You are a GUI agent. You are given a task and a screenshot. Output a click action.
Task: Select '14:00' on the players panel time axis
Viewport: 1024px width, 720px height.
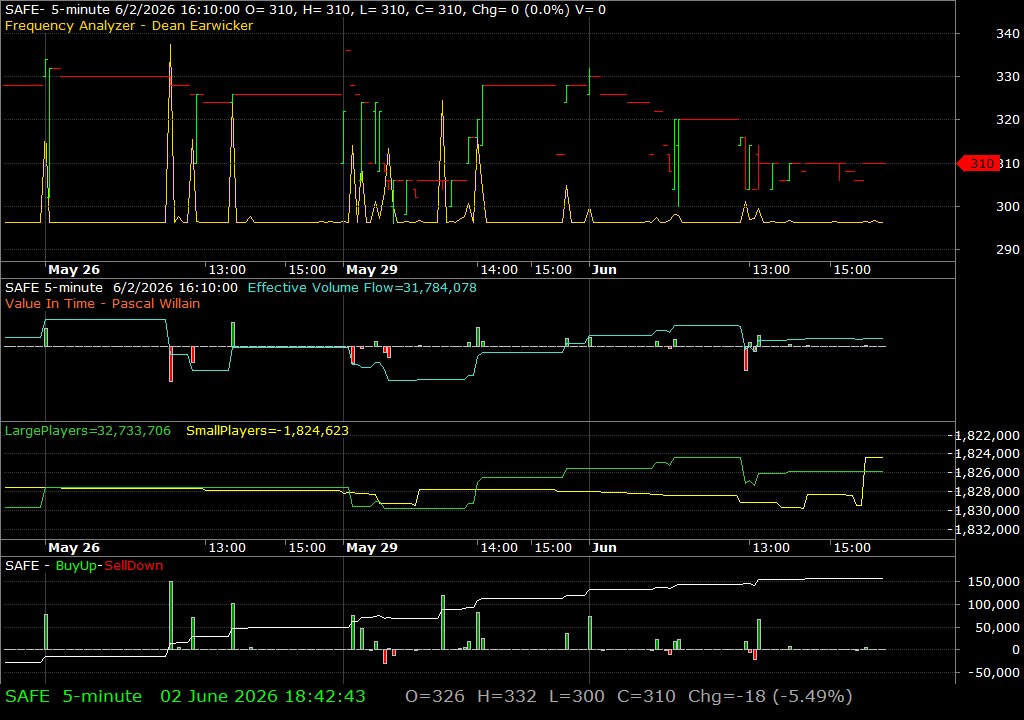(499, 548)
